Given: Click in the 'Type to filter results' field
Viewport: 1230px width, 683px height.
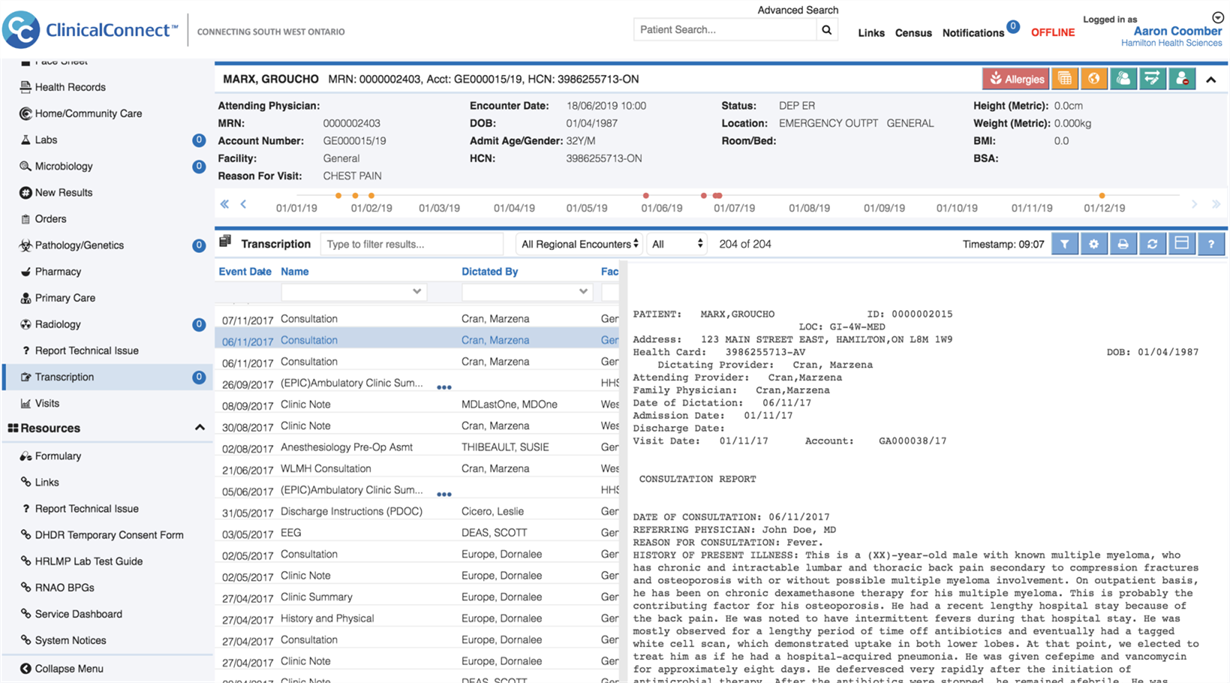Looking at the screenshot, I should pos(411,244).
